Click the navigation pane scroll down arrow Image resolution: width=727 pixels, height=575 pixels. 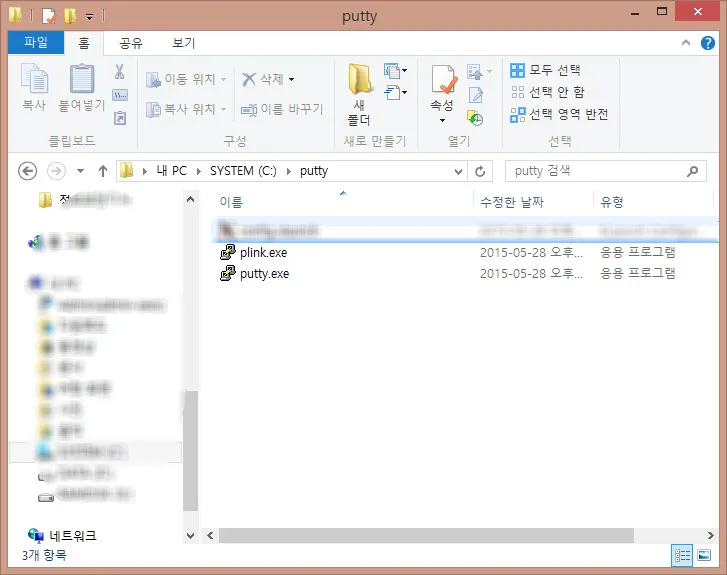click(x=190, y=536)
